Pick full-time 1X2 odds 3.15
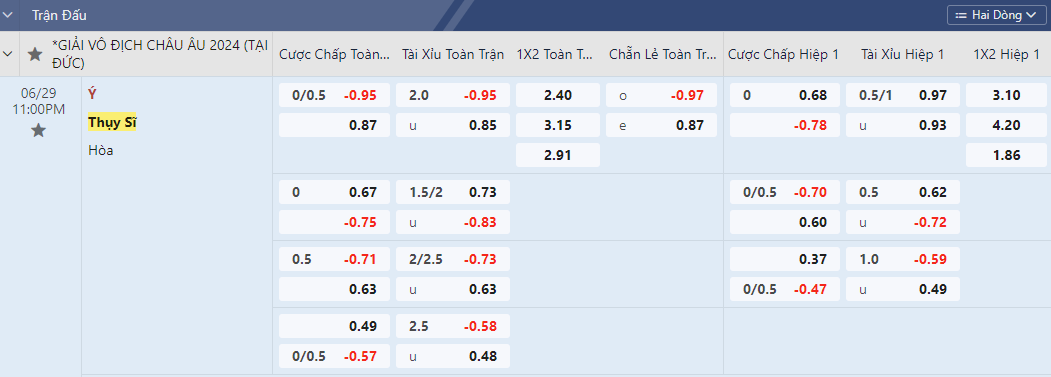Viewport: 1051px width, 377px height. click(x=558, y=125)
